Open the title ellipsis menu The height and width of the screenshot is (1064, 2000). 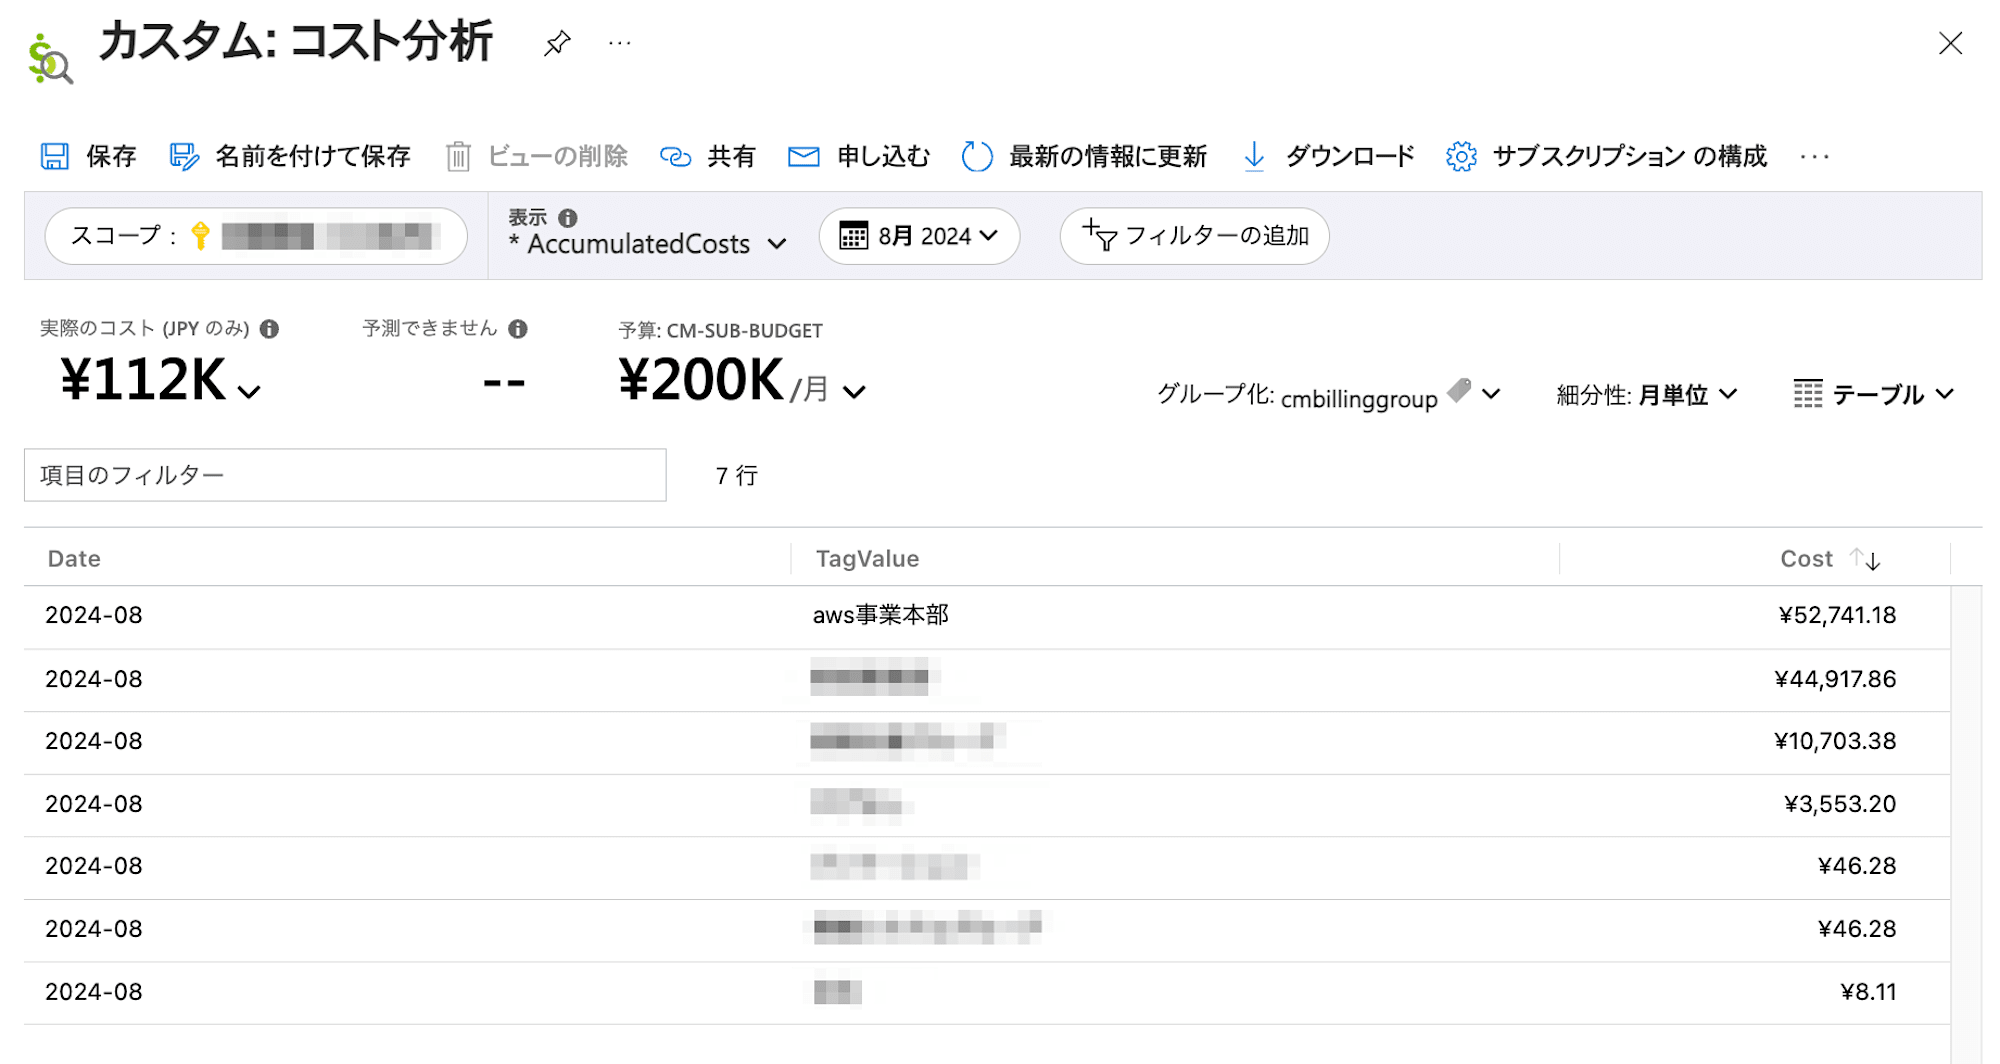coord(620,43)
